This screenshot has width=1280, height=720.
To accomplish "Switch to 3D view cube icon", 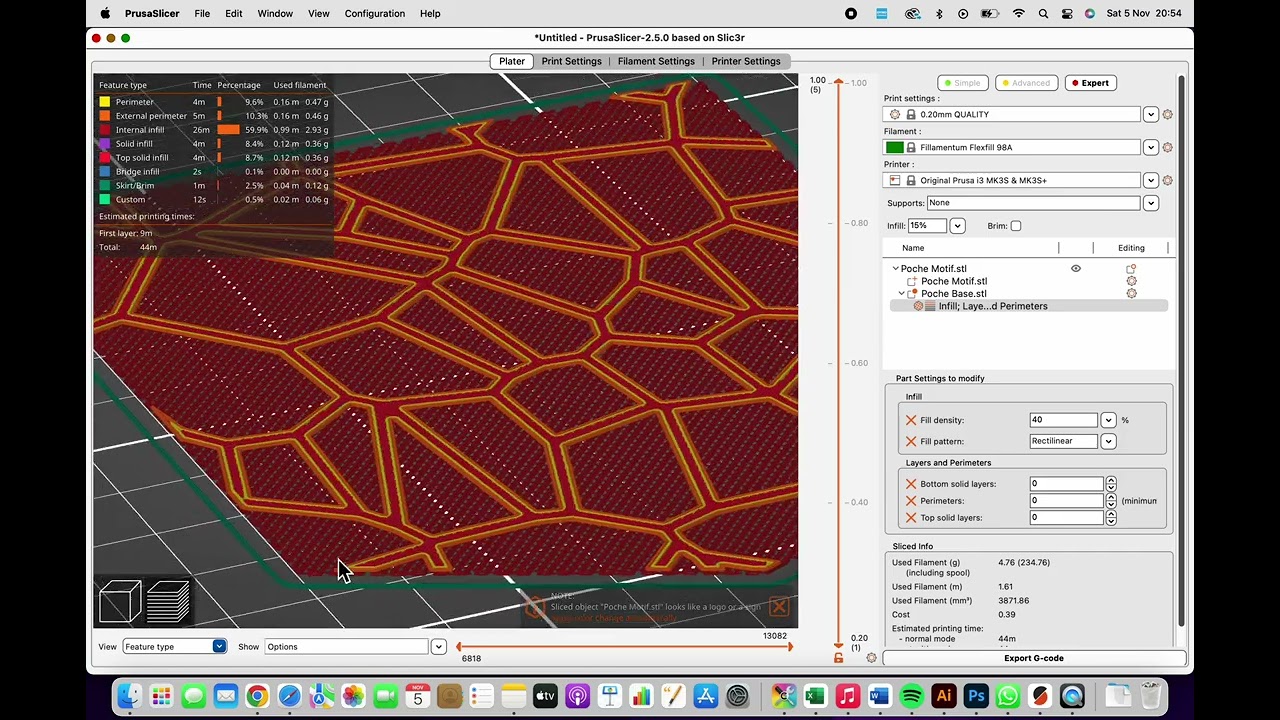I will point(120,602).
